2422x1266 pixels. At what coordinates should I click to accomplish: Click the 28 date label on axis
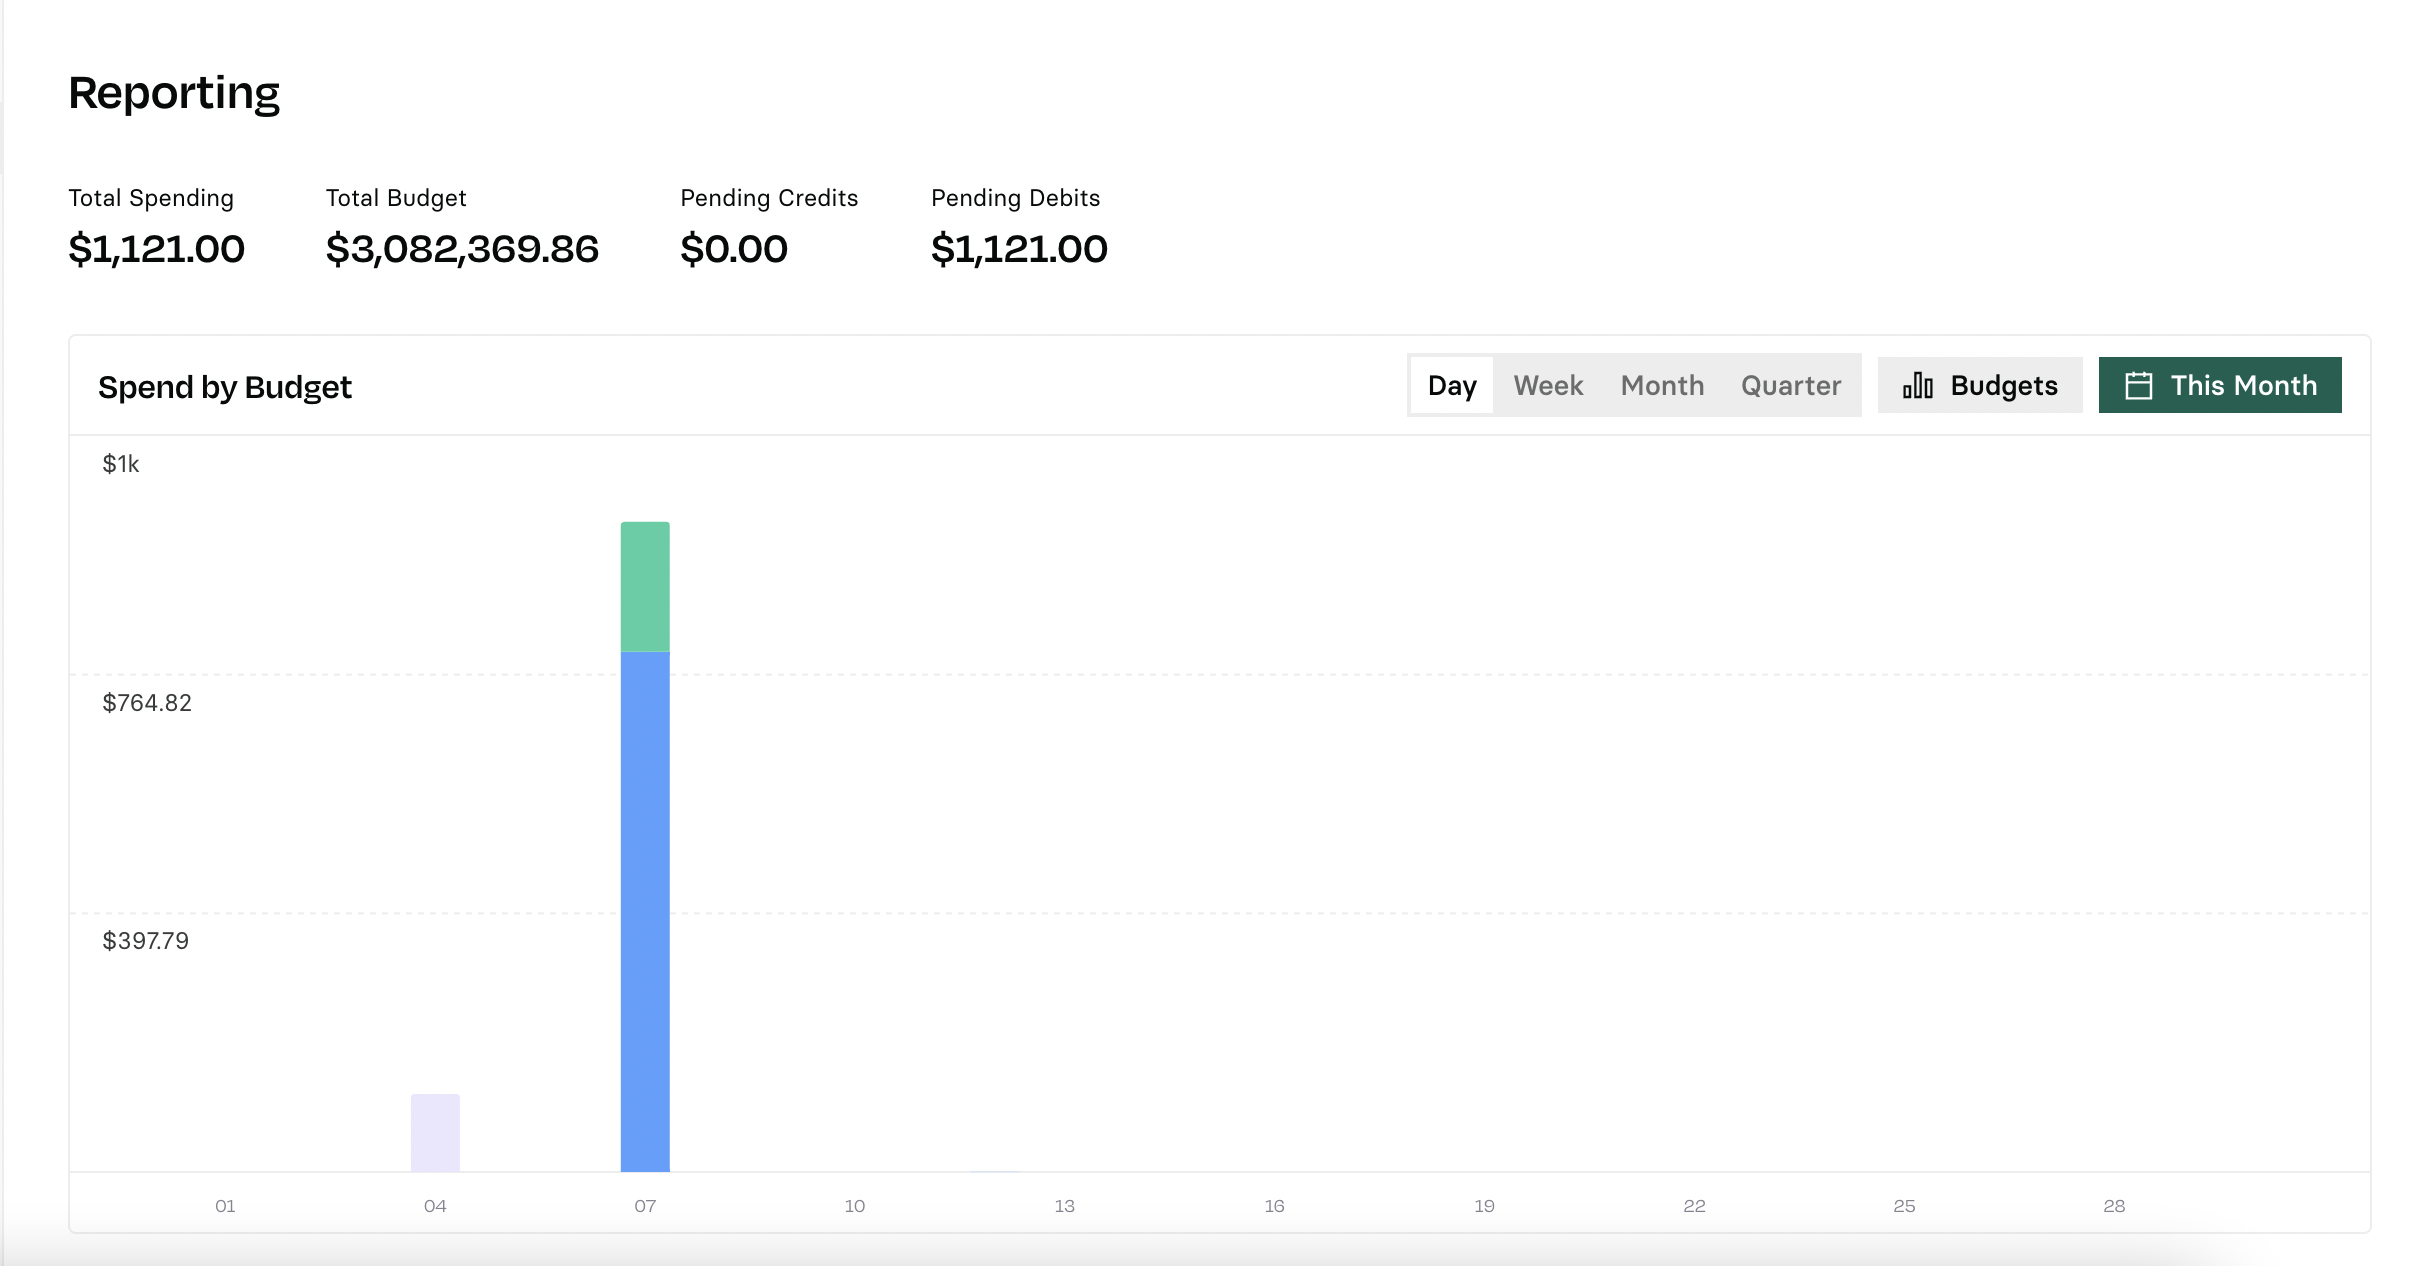[x=2114, y=1206]
